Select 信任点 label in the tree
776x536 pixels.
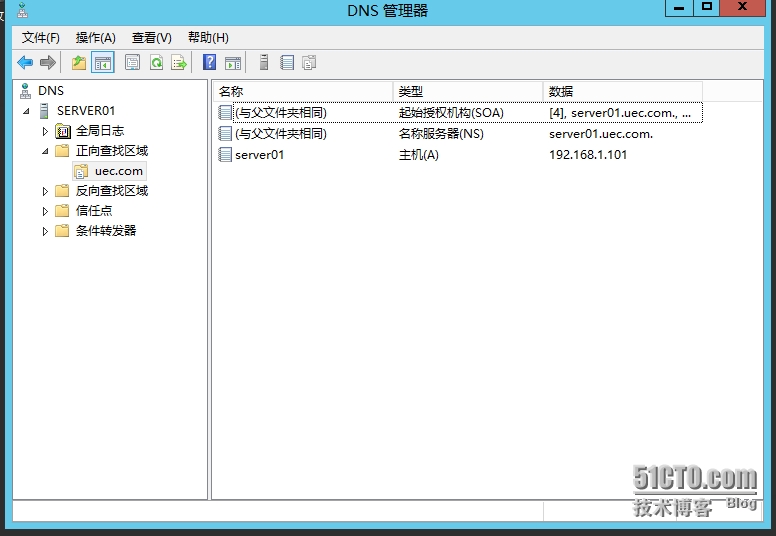[94, 211]
